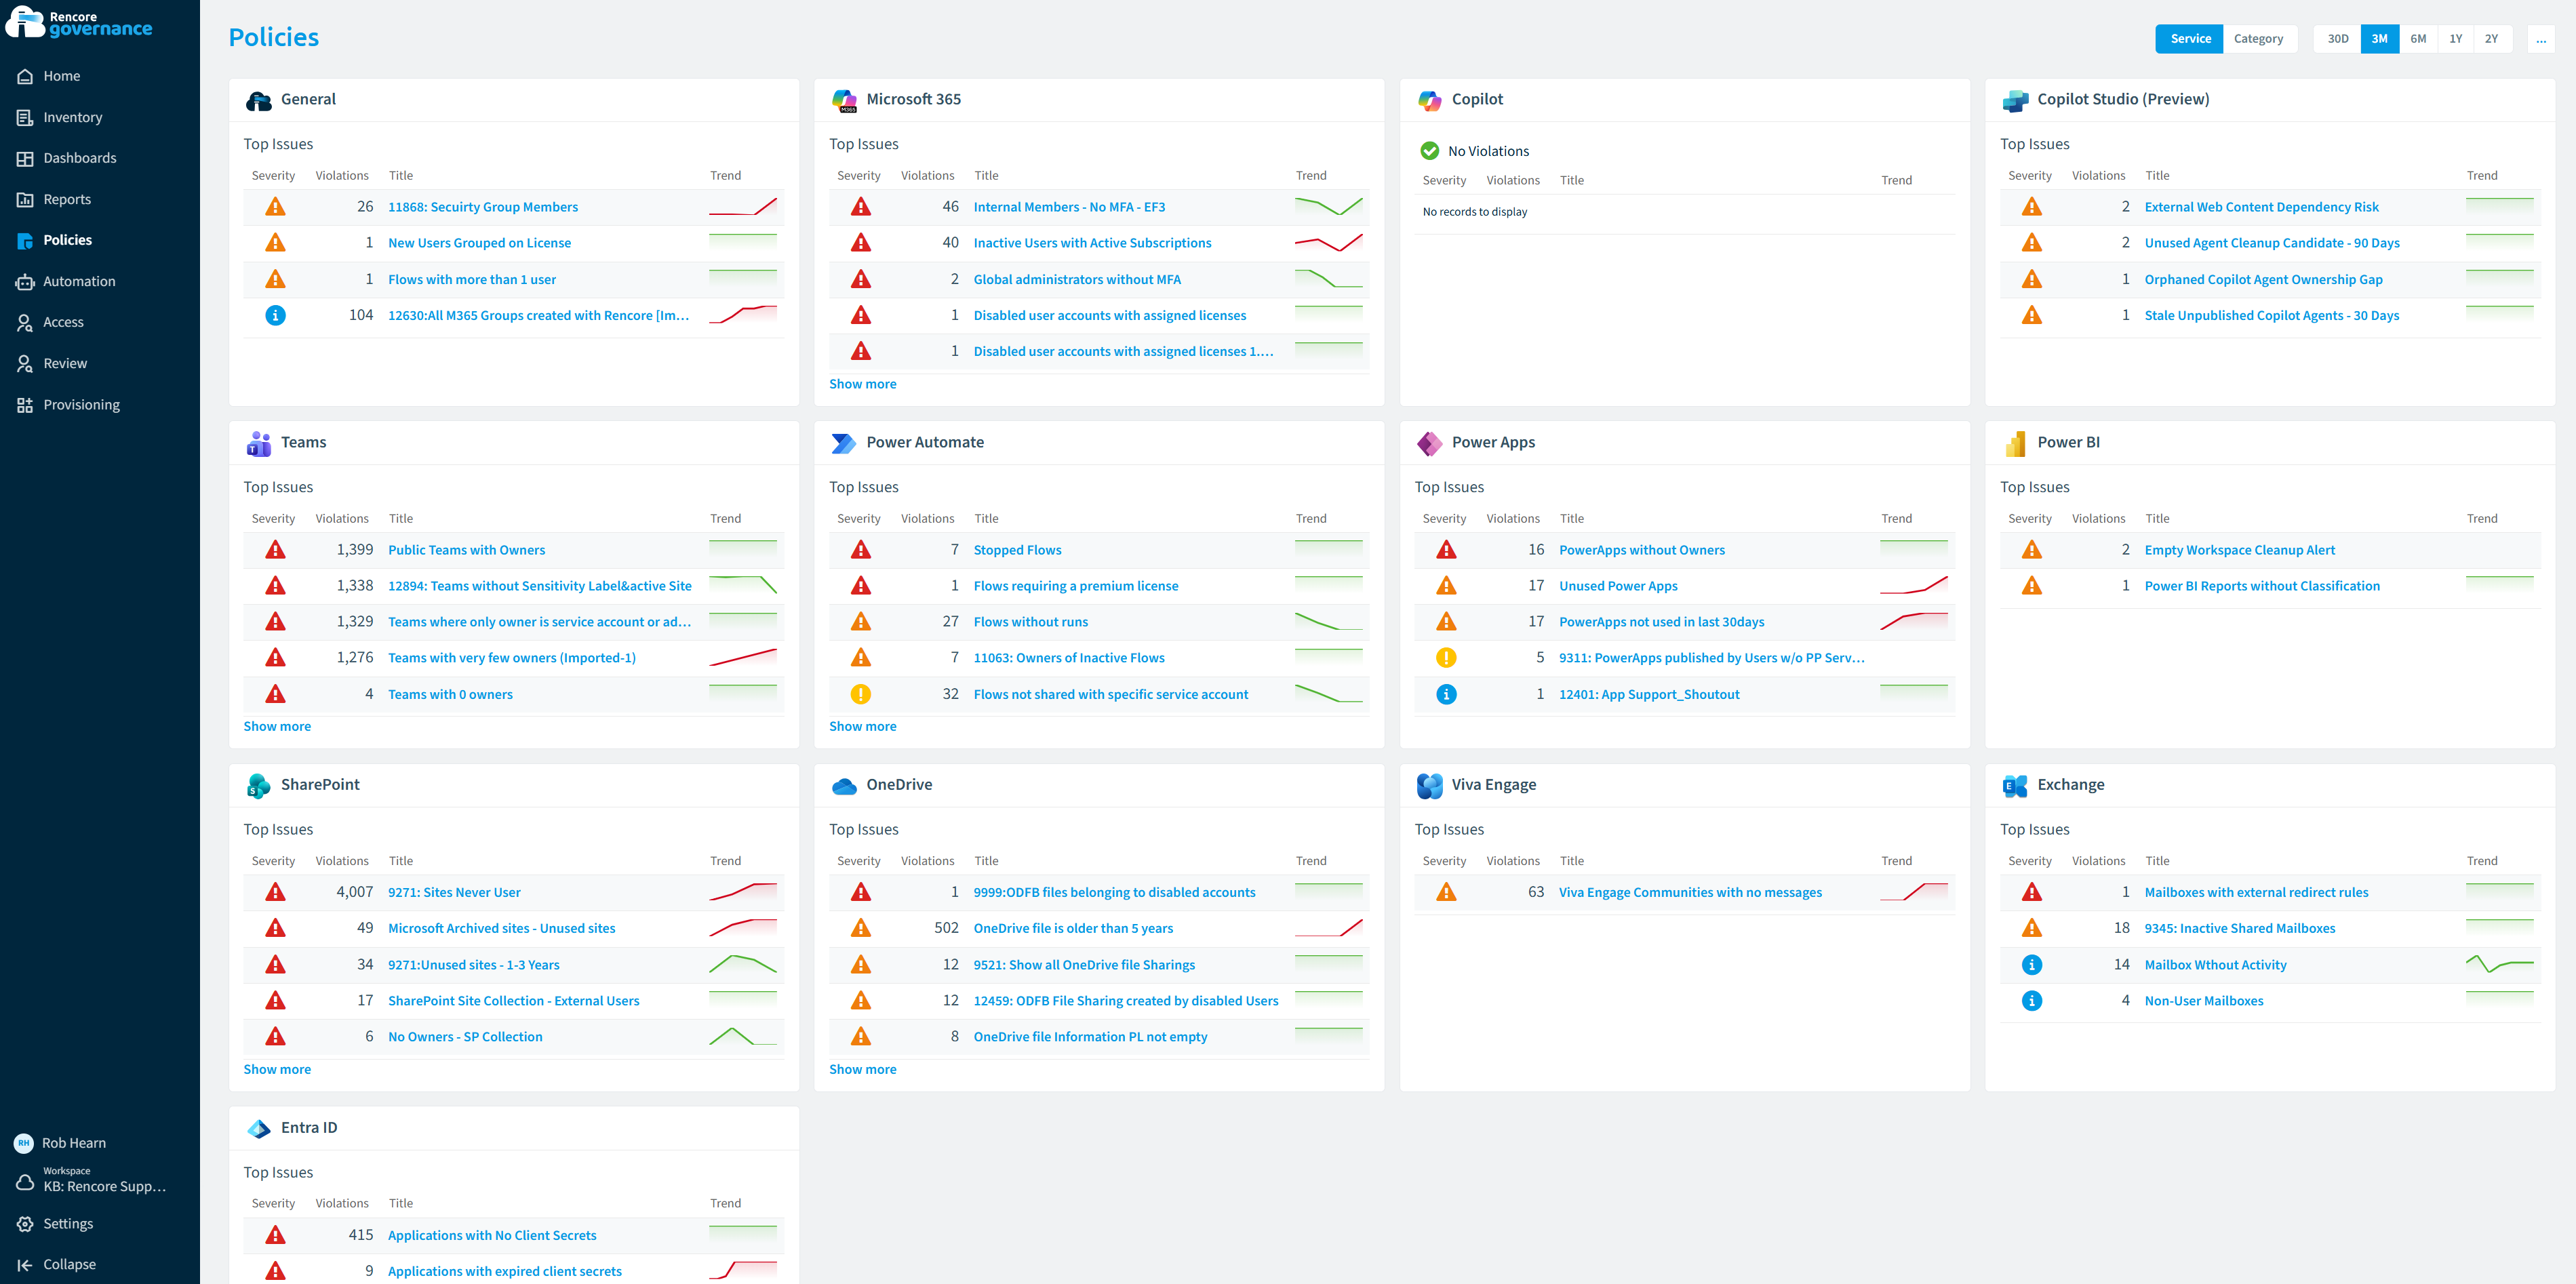Click trend sparkline for Sites Never User
This screenshot has height=1284, width=2576.
click(x=743, y=892)
